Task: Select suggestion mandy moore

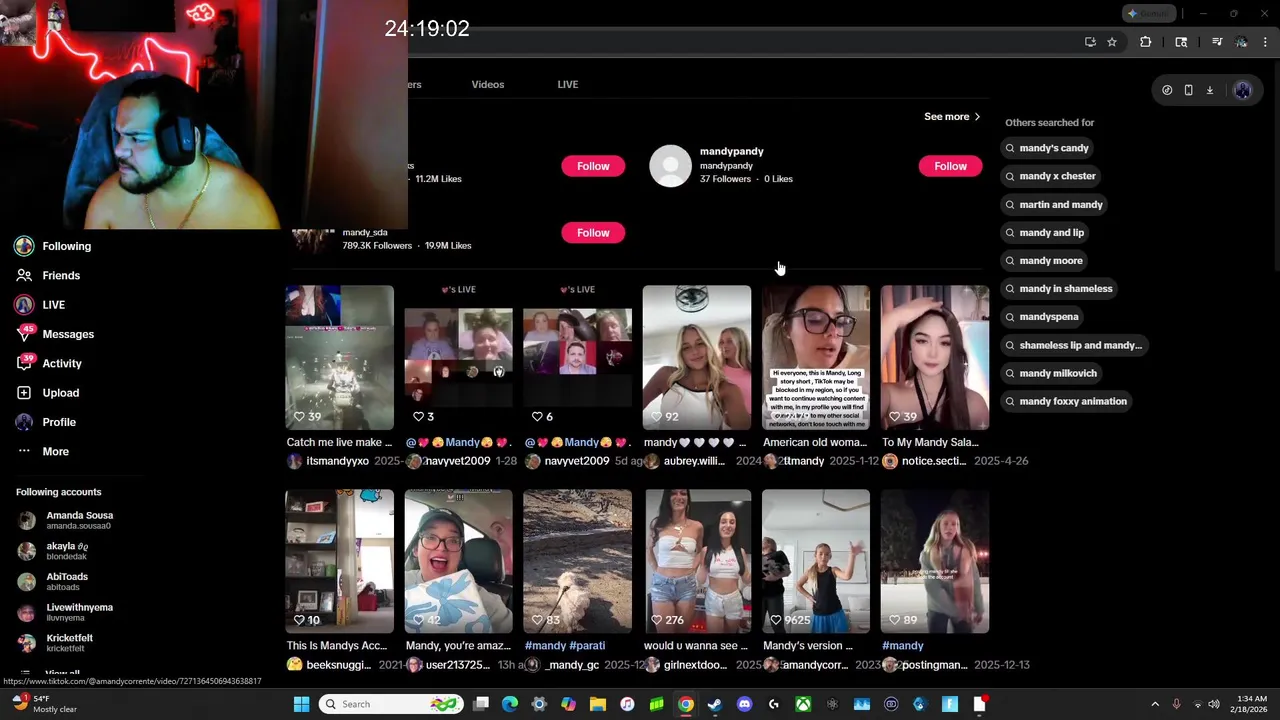Action: pos(1043,260)
